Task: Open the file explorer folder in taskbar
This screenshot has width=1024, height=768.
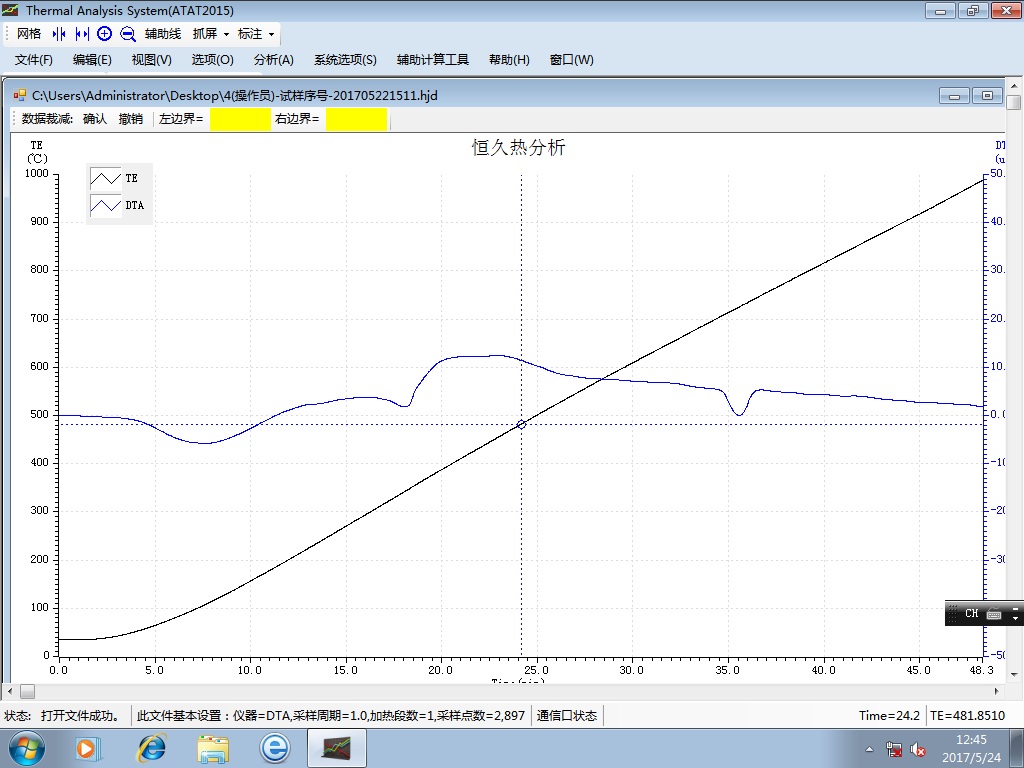Action: coord(213,747)
